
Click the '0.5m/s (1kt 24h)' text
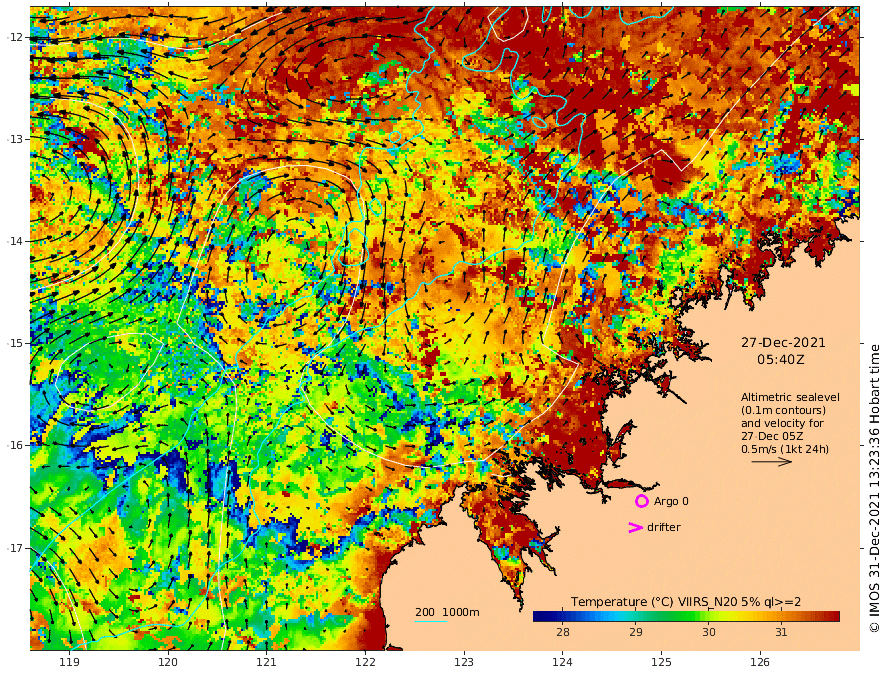[785, 449]
